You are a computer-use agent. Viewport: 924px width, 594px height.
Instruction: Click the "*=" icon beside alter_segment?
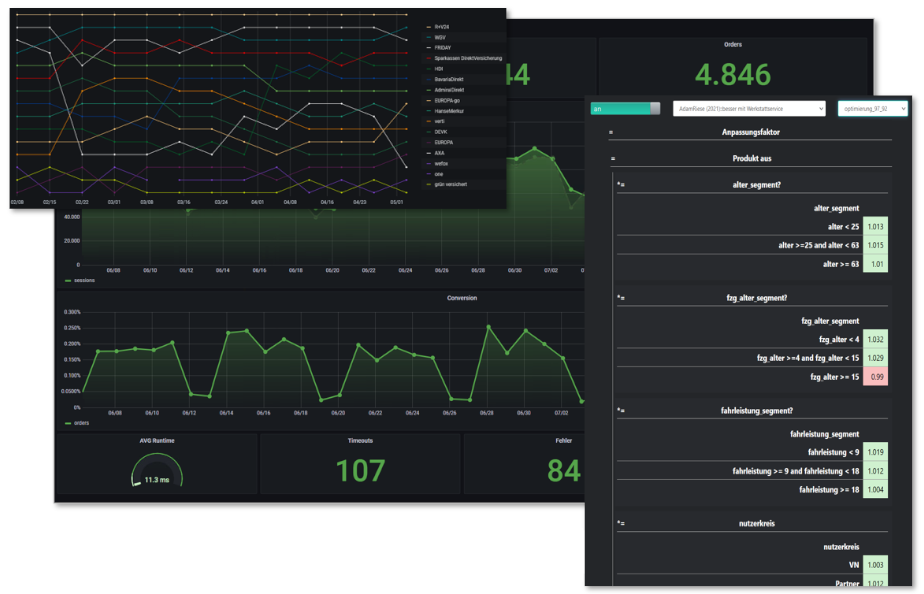(621, 184)
